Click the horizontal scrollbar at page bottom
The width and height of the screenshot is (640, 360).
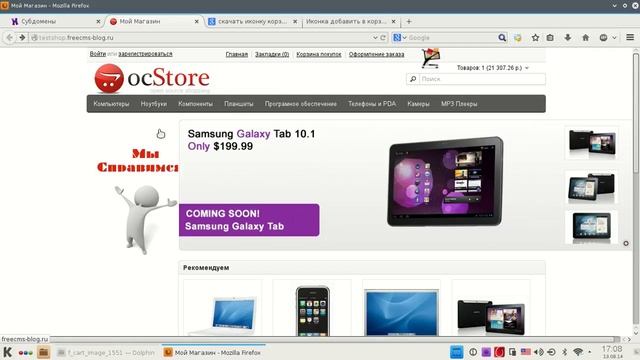tap(335, 339)
